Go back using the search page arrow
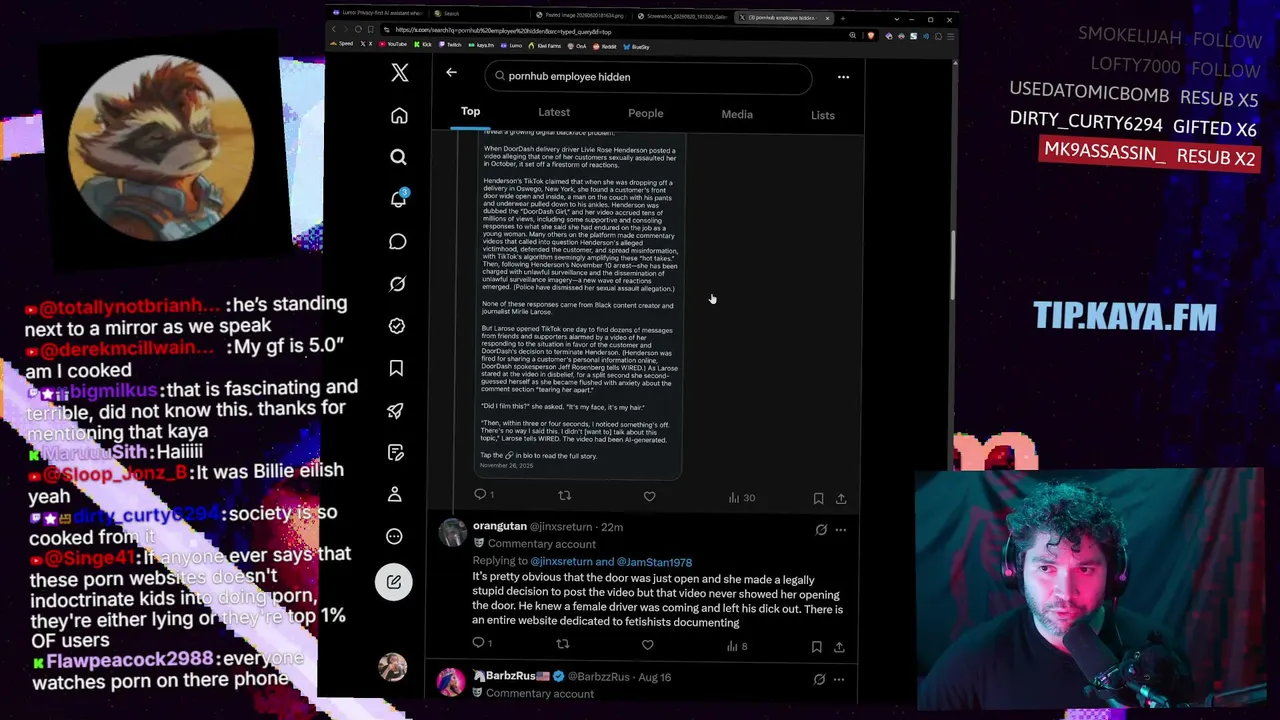Image resolution: width=1280 pixels, height=720 pixels. 451,72
